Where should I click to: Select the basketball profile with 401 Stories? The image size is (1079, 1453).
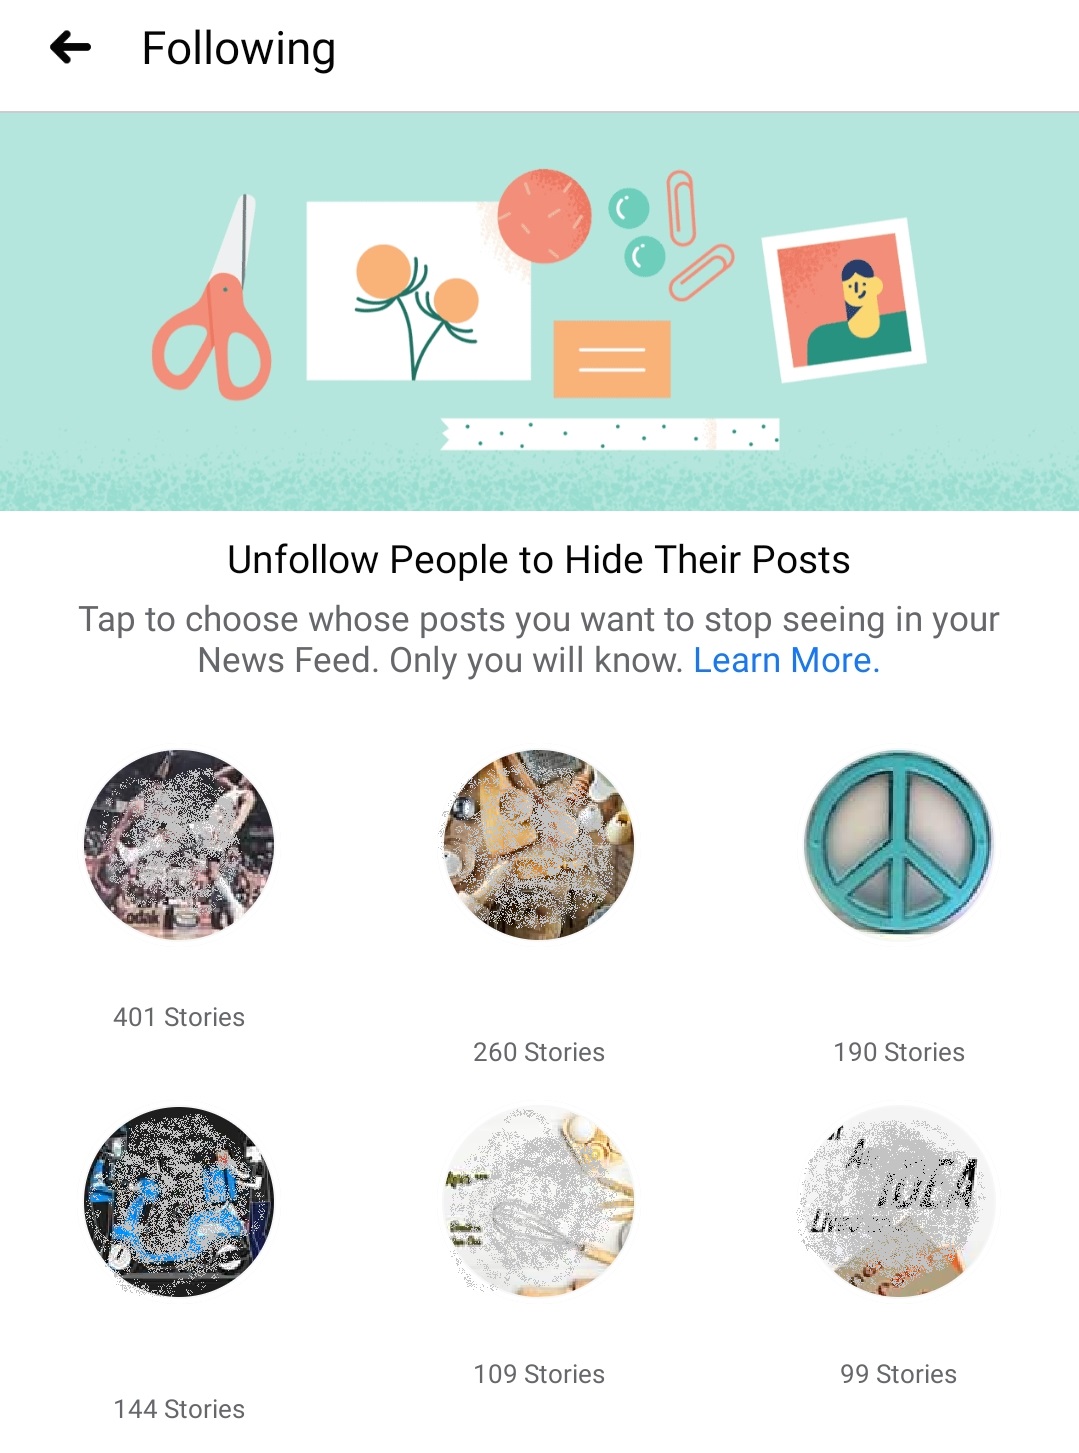point(179,845)
